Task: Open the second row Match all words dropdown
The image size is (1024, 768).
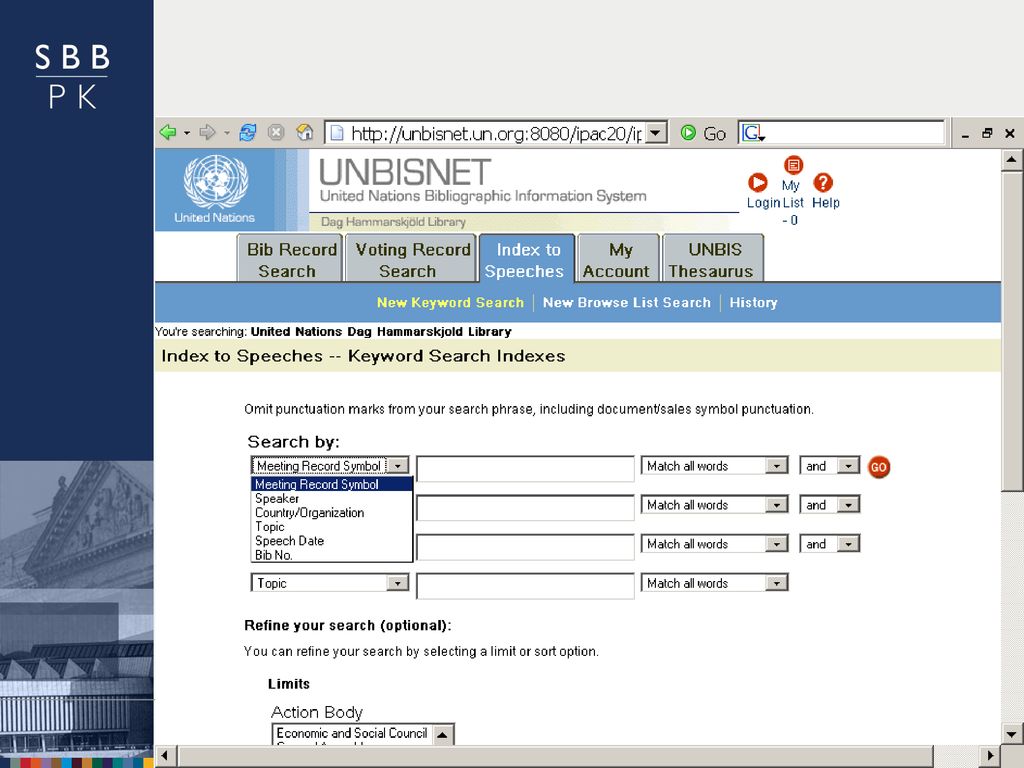Action: (776, 505)
